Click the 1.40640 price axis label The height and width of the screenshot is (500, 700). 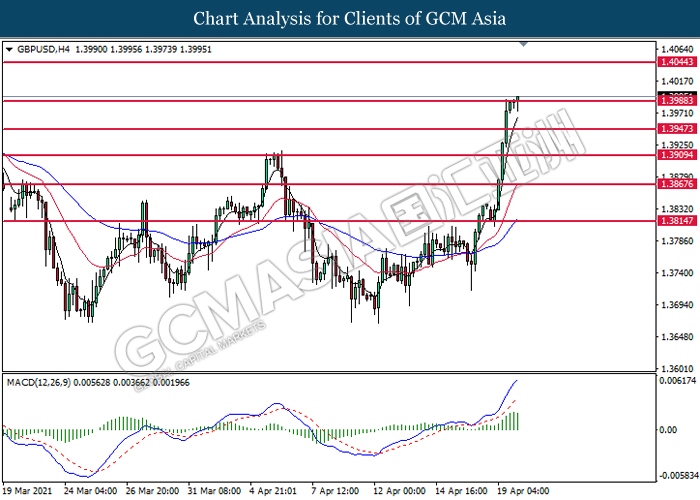click(677, 48)
